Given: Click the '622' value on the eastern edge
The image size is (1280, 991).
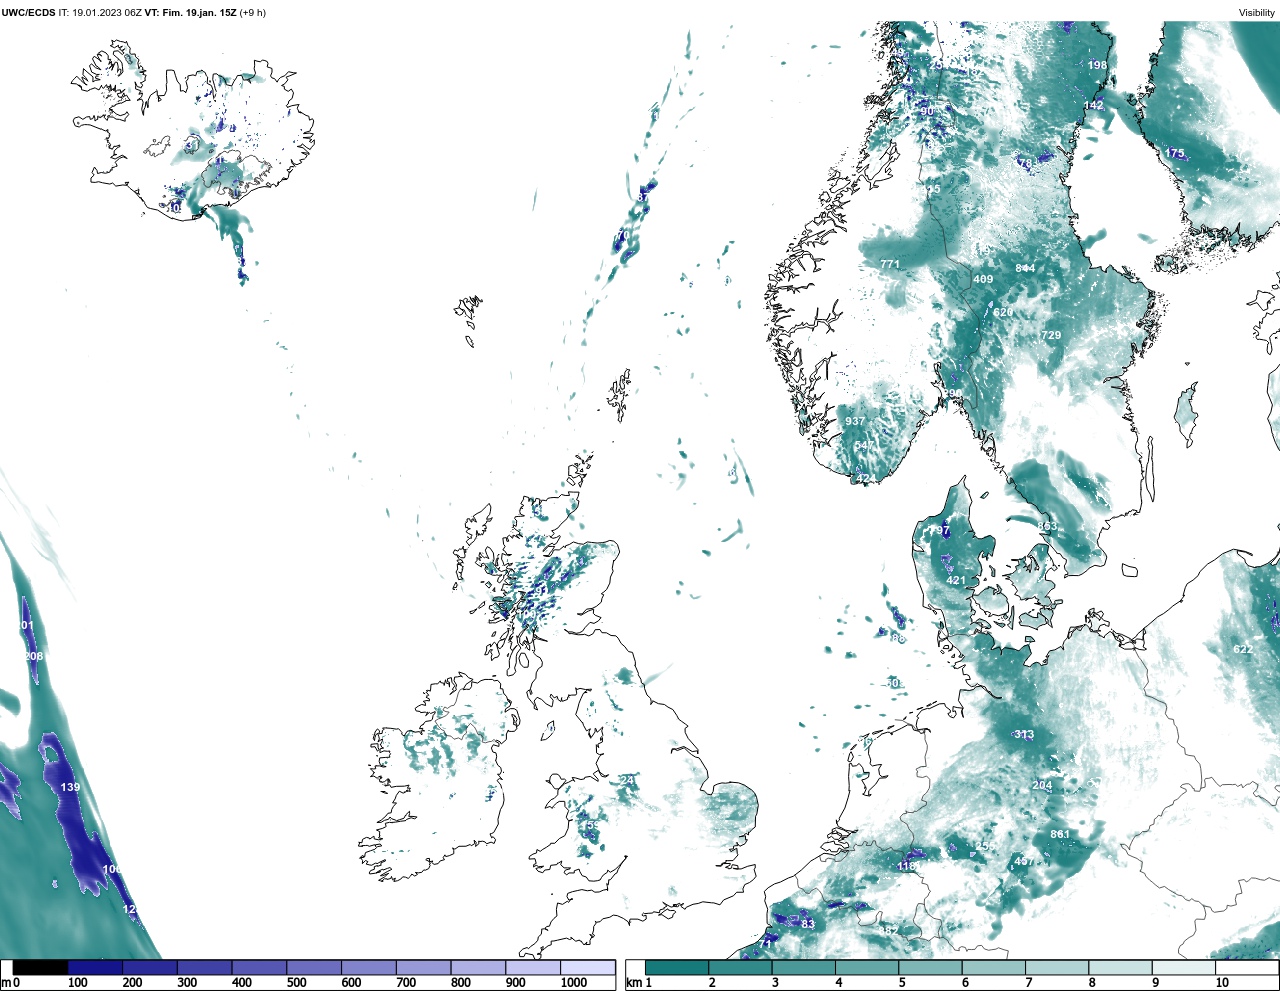Looking at the screenshot, I should pyautogui.click(x=1243, y=649).
